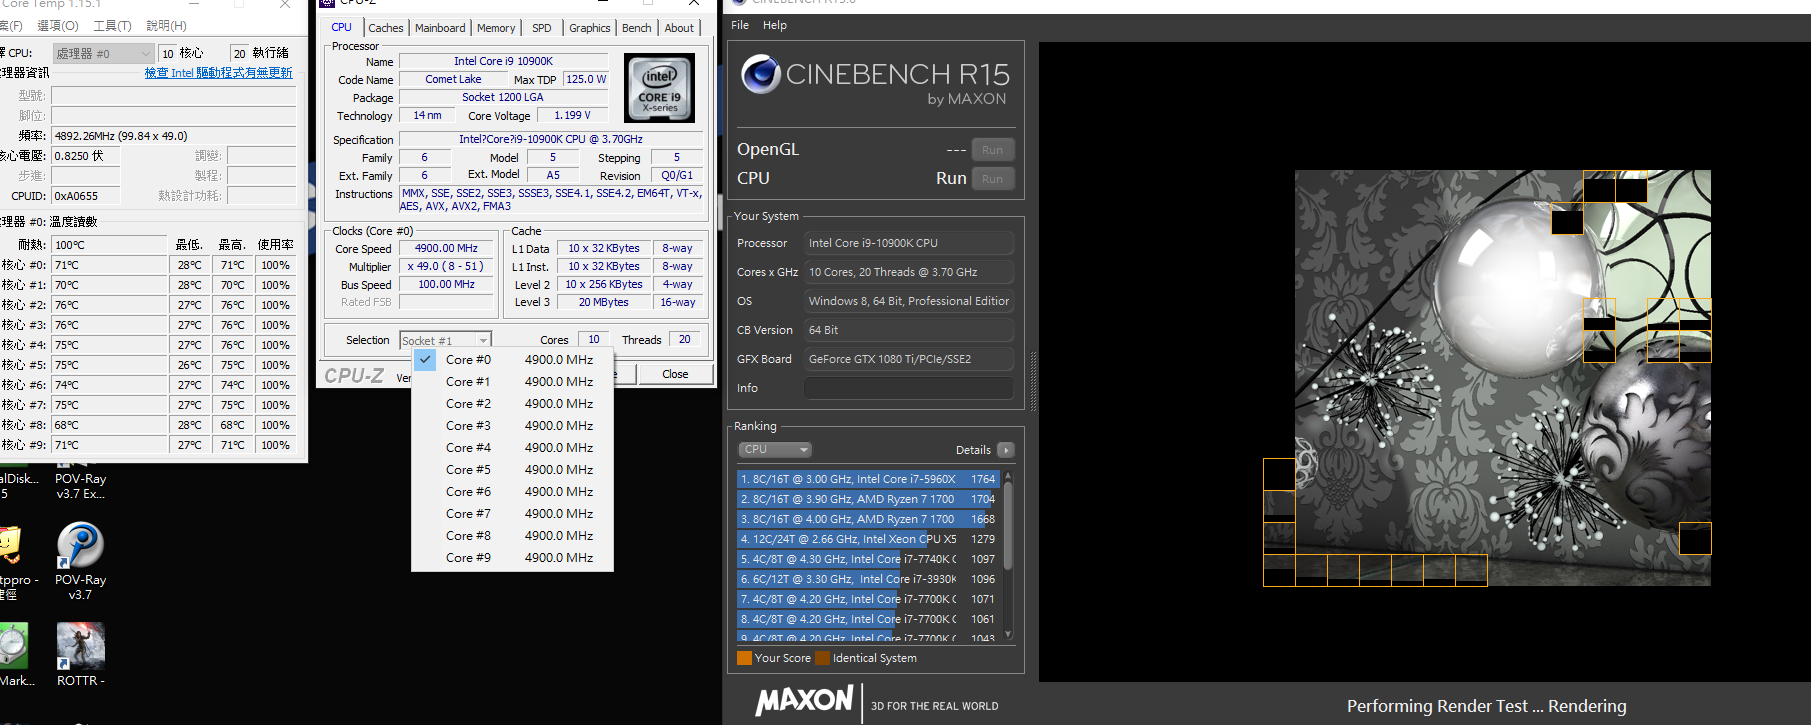
Task: Switch to the Caches tab in CPU-Z
Action: tap(386, 28)
